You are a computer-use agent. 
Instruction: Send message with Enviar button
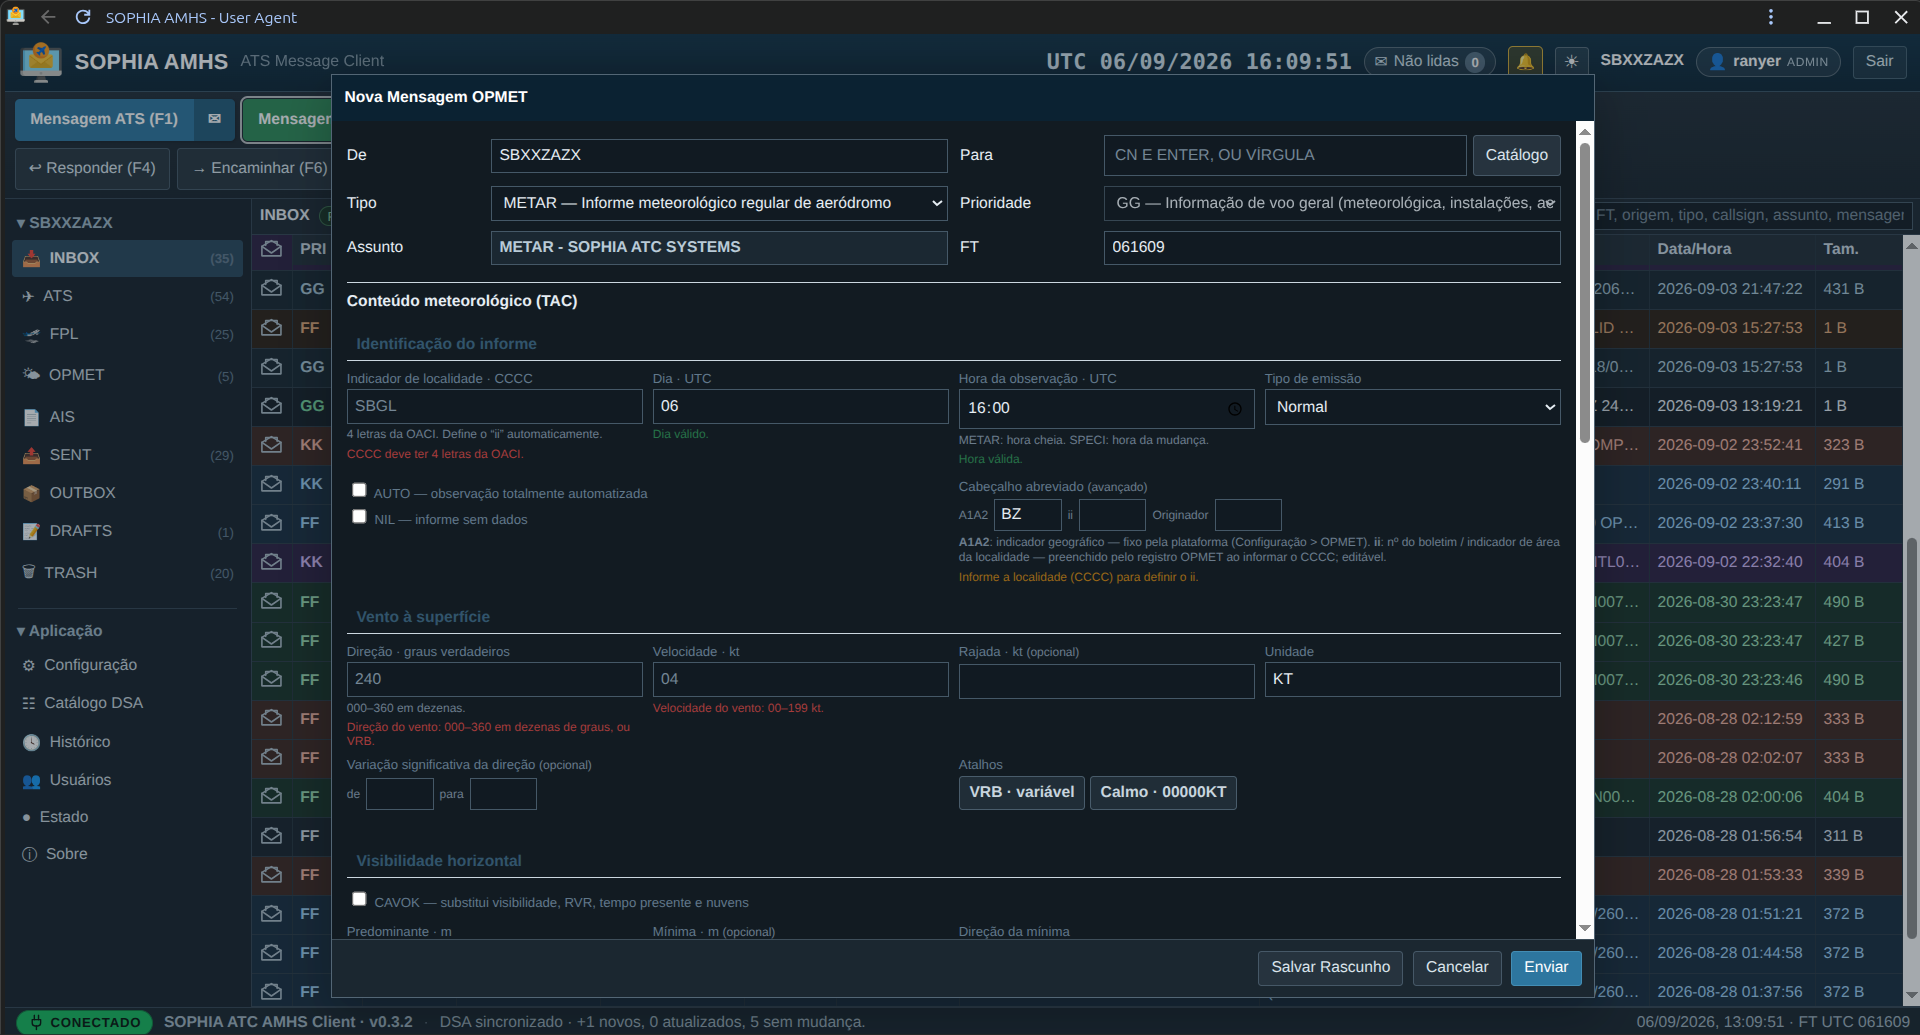1546,967
